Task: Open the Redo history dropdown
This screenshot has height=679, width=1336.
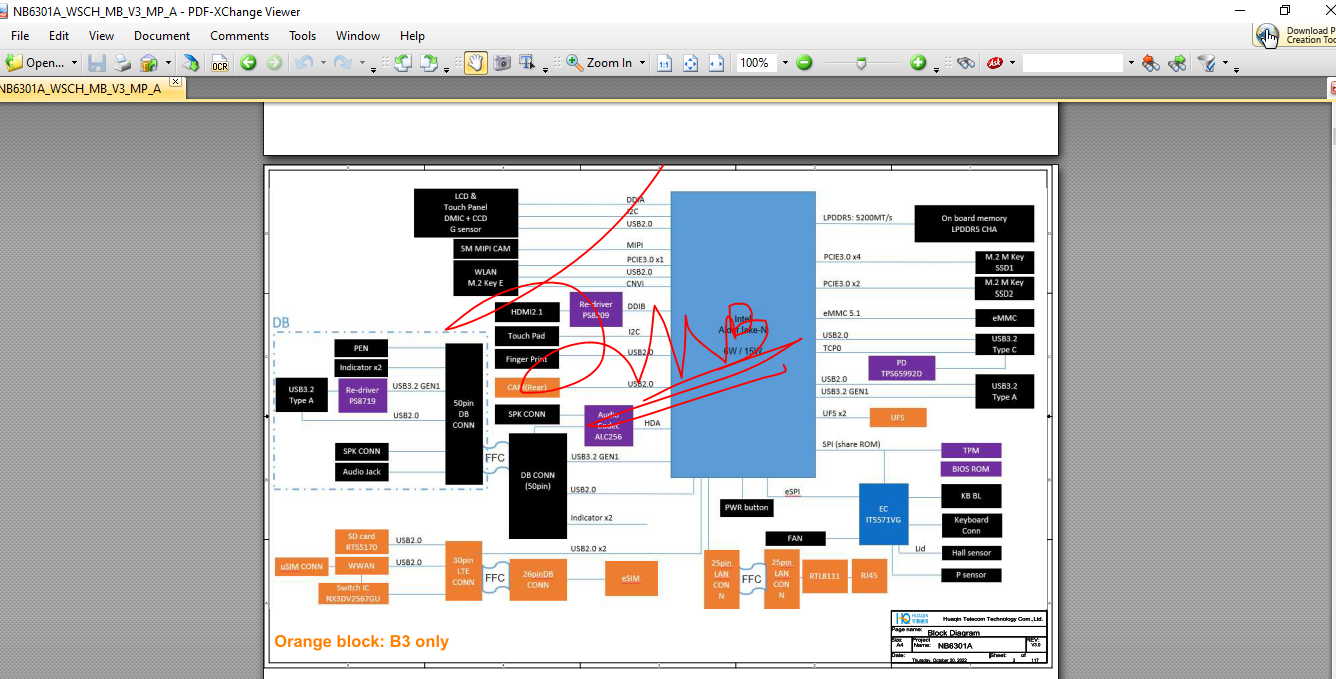Action: 360,62
